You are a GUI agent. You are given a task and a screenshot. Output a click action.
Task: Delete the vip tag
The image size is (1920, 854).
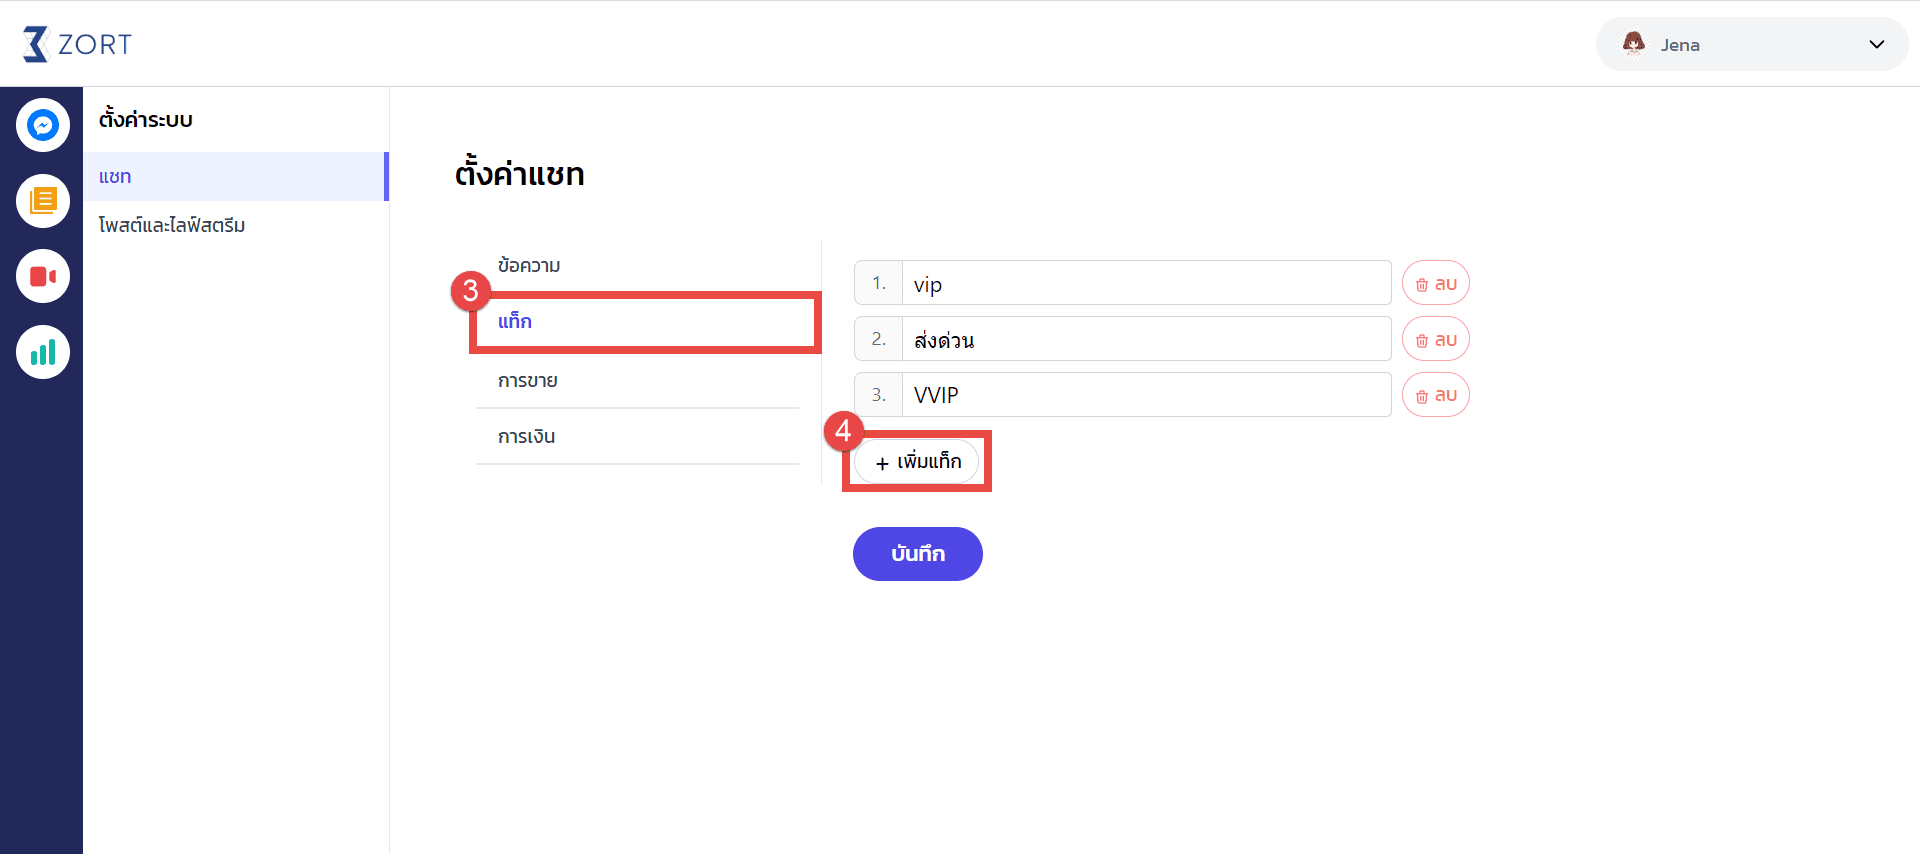(1435, 283)
